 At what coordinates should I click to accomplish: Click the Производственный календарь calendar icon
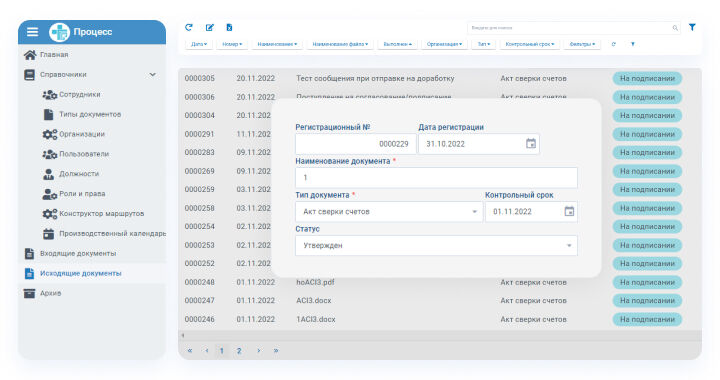49,234
